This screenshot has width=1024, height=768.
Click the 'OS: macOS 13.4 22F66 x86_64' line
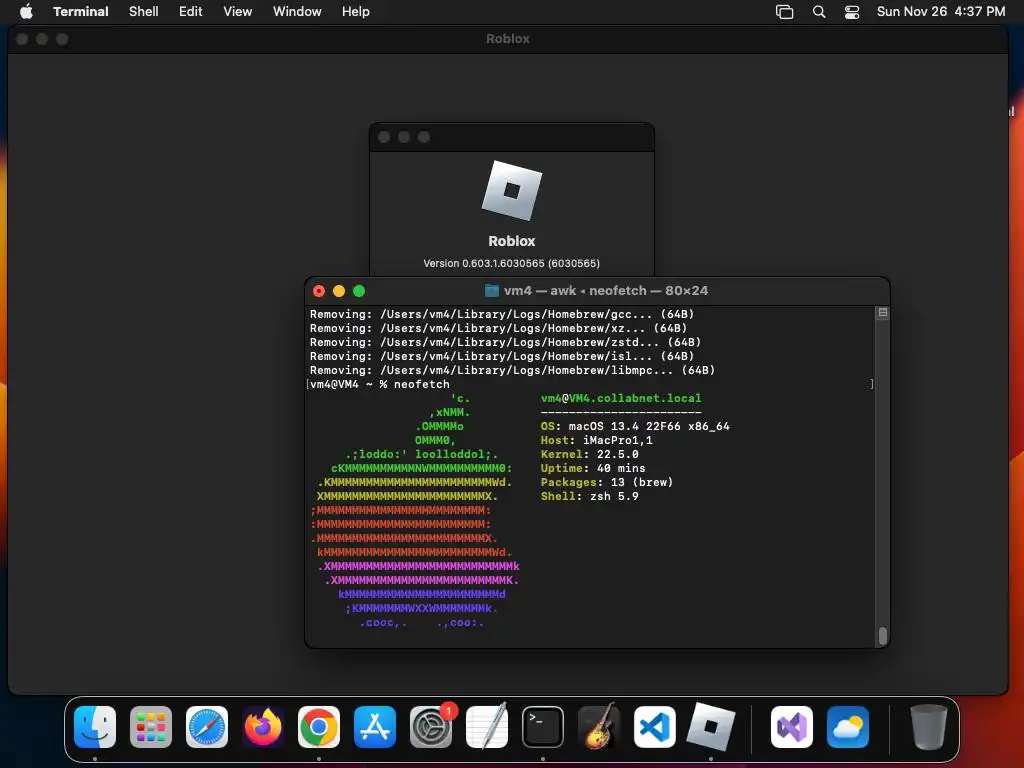click(x=635, y=426)
